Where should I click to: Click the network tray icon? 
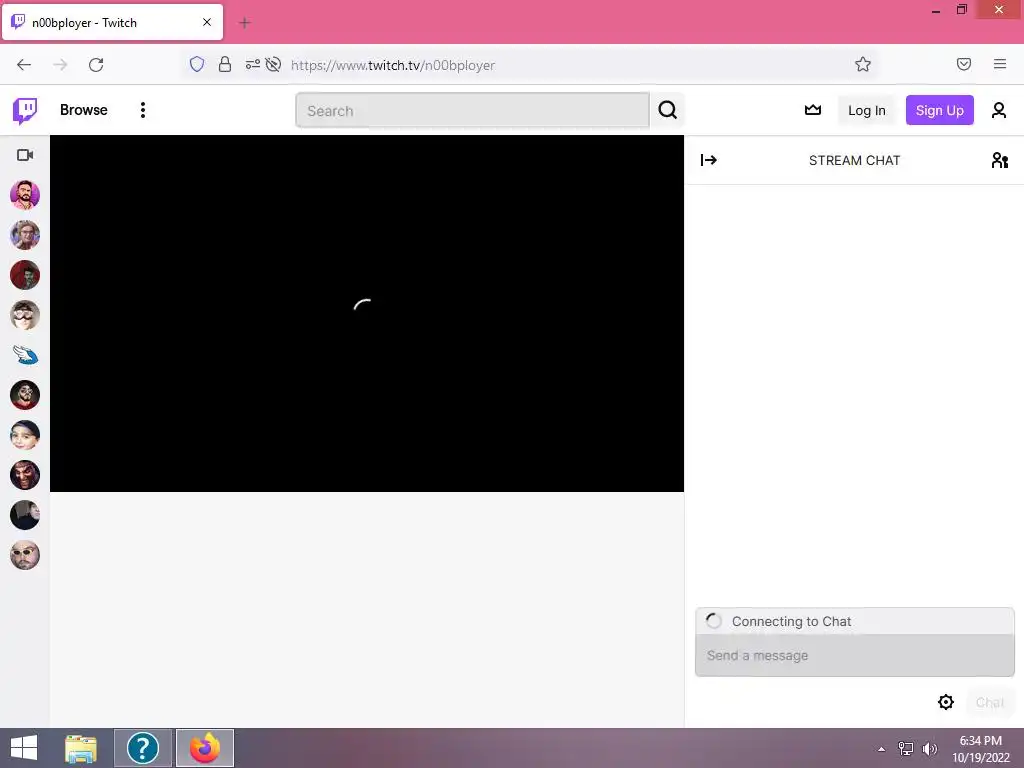pyautogui.click(x=906, y=749)
